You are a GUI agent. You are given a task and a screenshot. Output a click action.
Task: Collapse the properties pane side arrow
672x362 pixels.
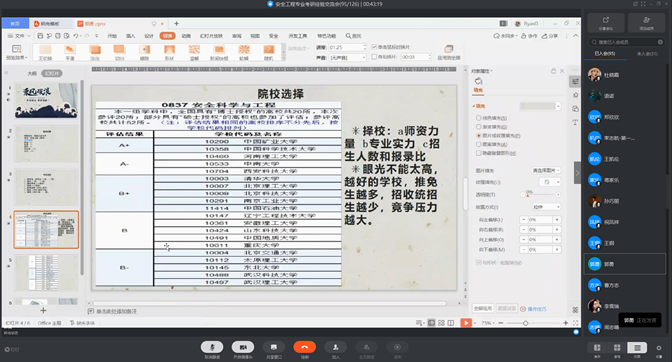[577, 173]
